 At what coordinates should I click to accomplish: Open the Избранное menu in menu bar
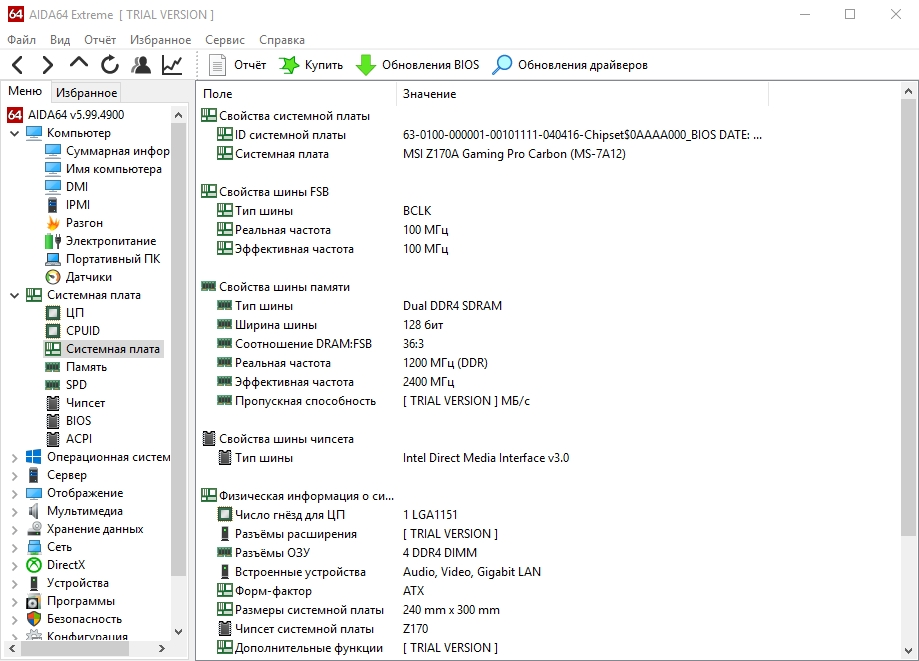click(161, 40)
